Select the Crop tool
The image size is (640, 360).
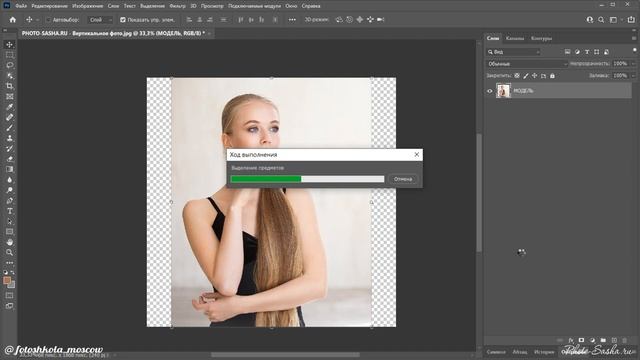tap(9, 86)
